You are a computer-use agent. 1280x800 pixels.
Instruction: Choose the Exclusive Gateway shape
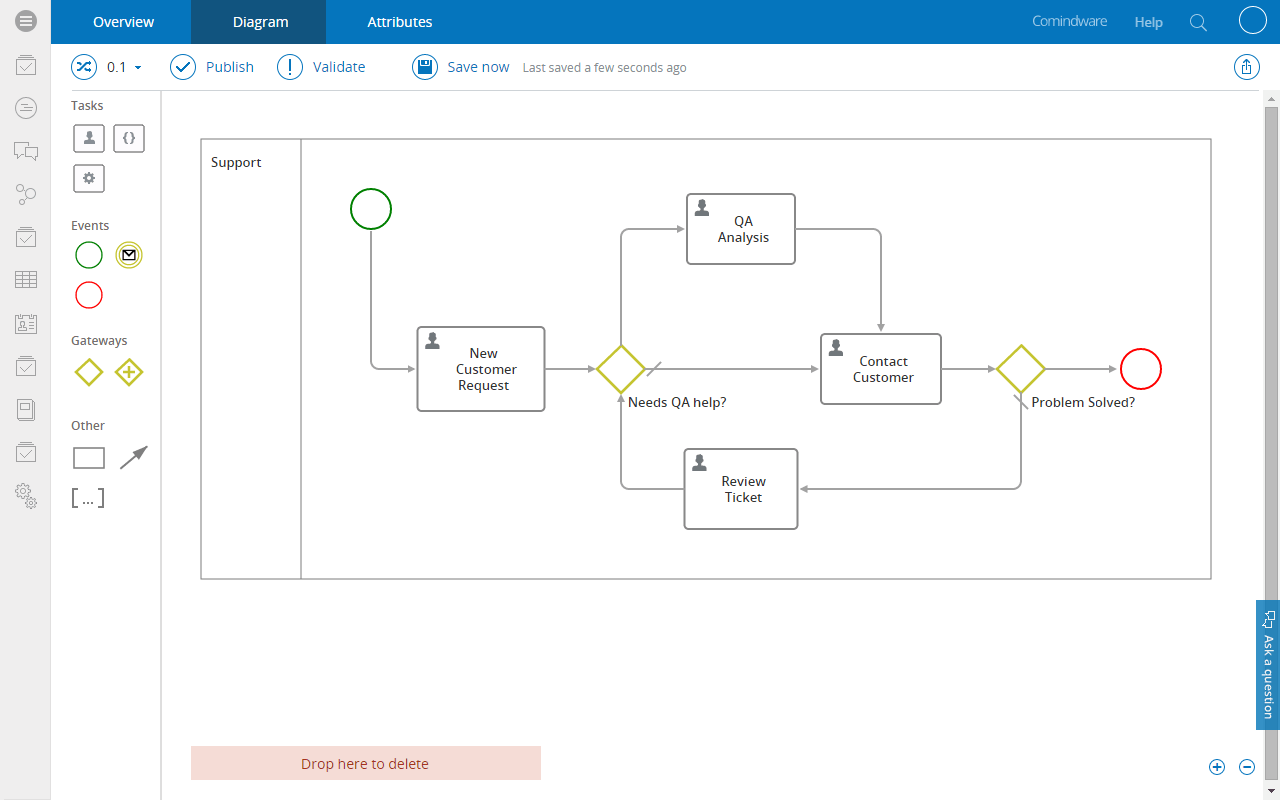88,372
